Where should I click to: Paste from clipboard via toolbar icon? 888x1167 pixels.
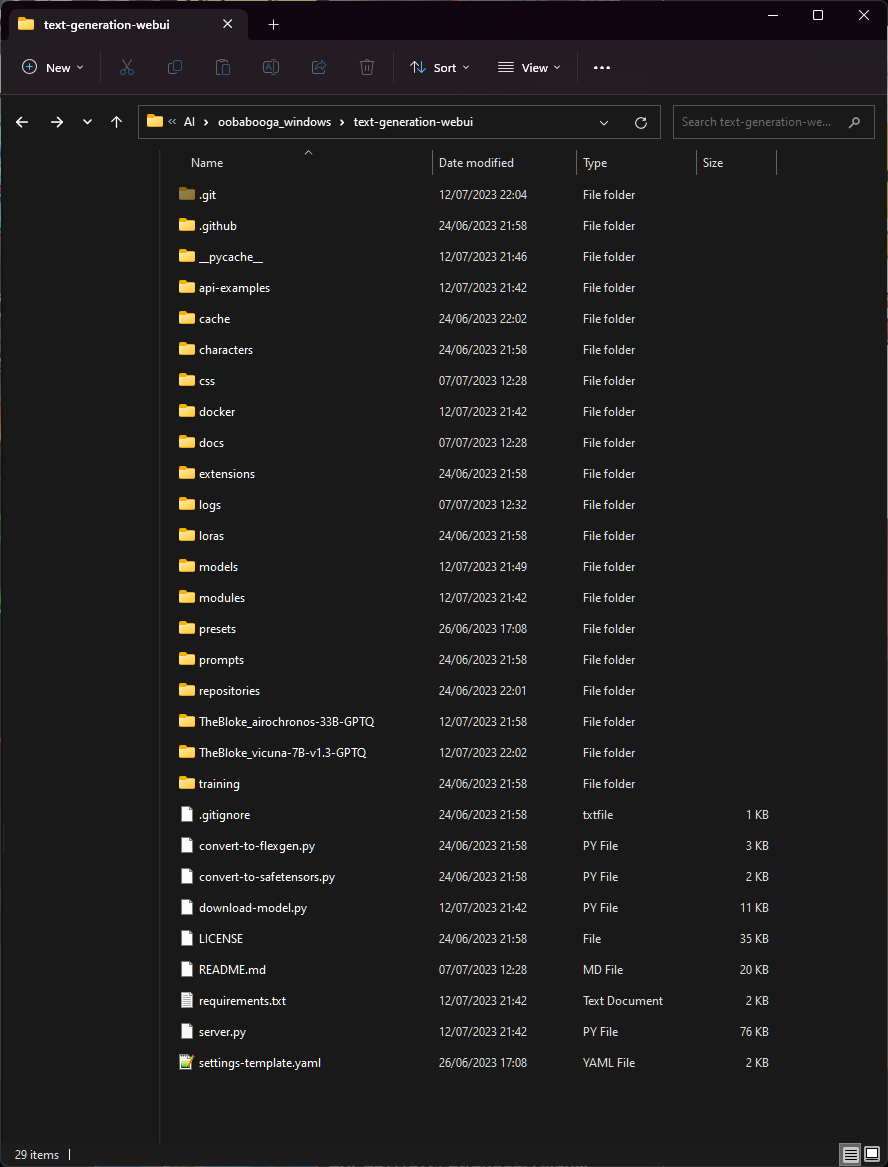coord(223,67)
